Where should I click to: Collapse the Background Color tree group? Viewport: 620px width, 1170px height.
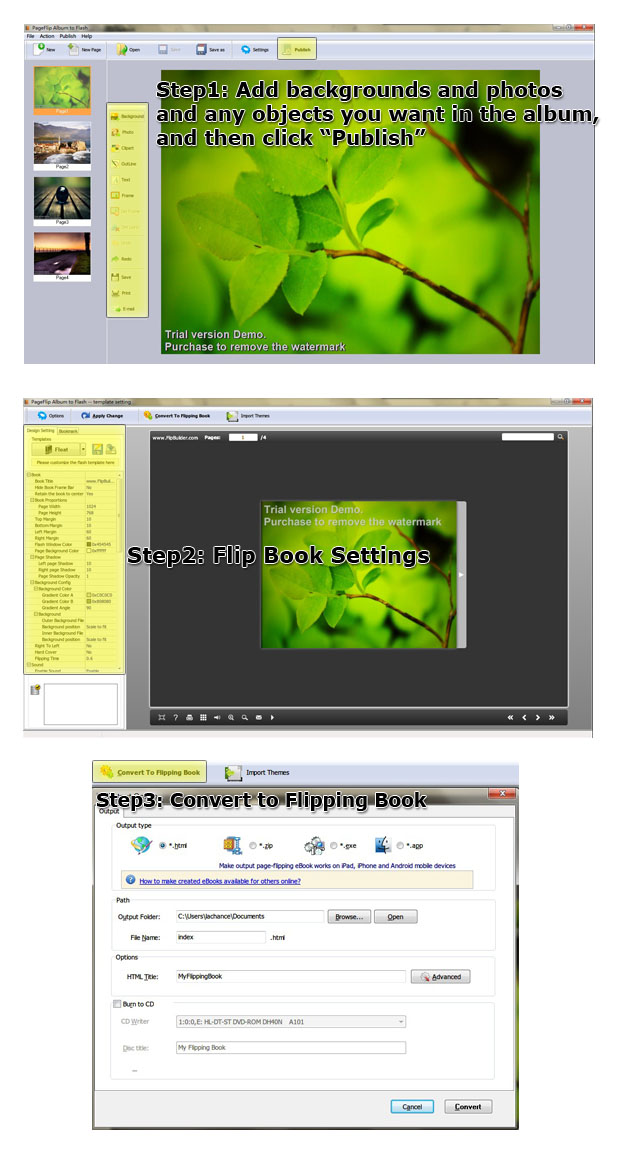coord(34,588)
